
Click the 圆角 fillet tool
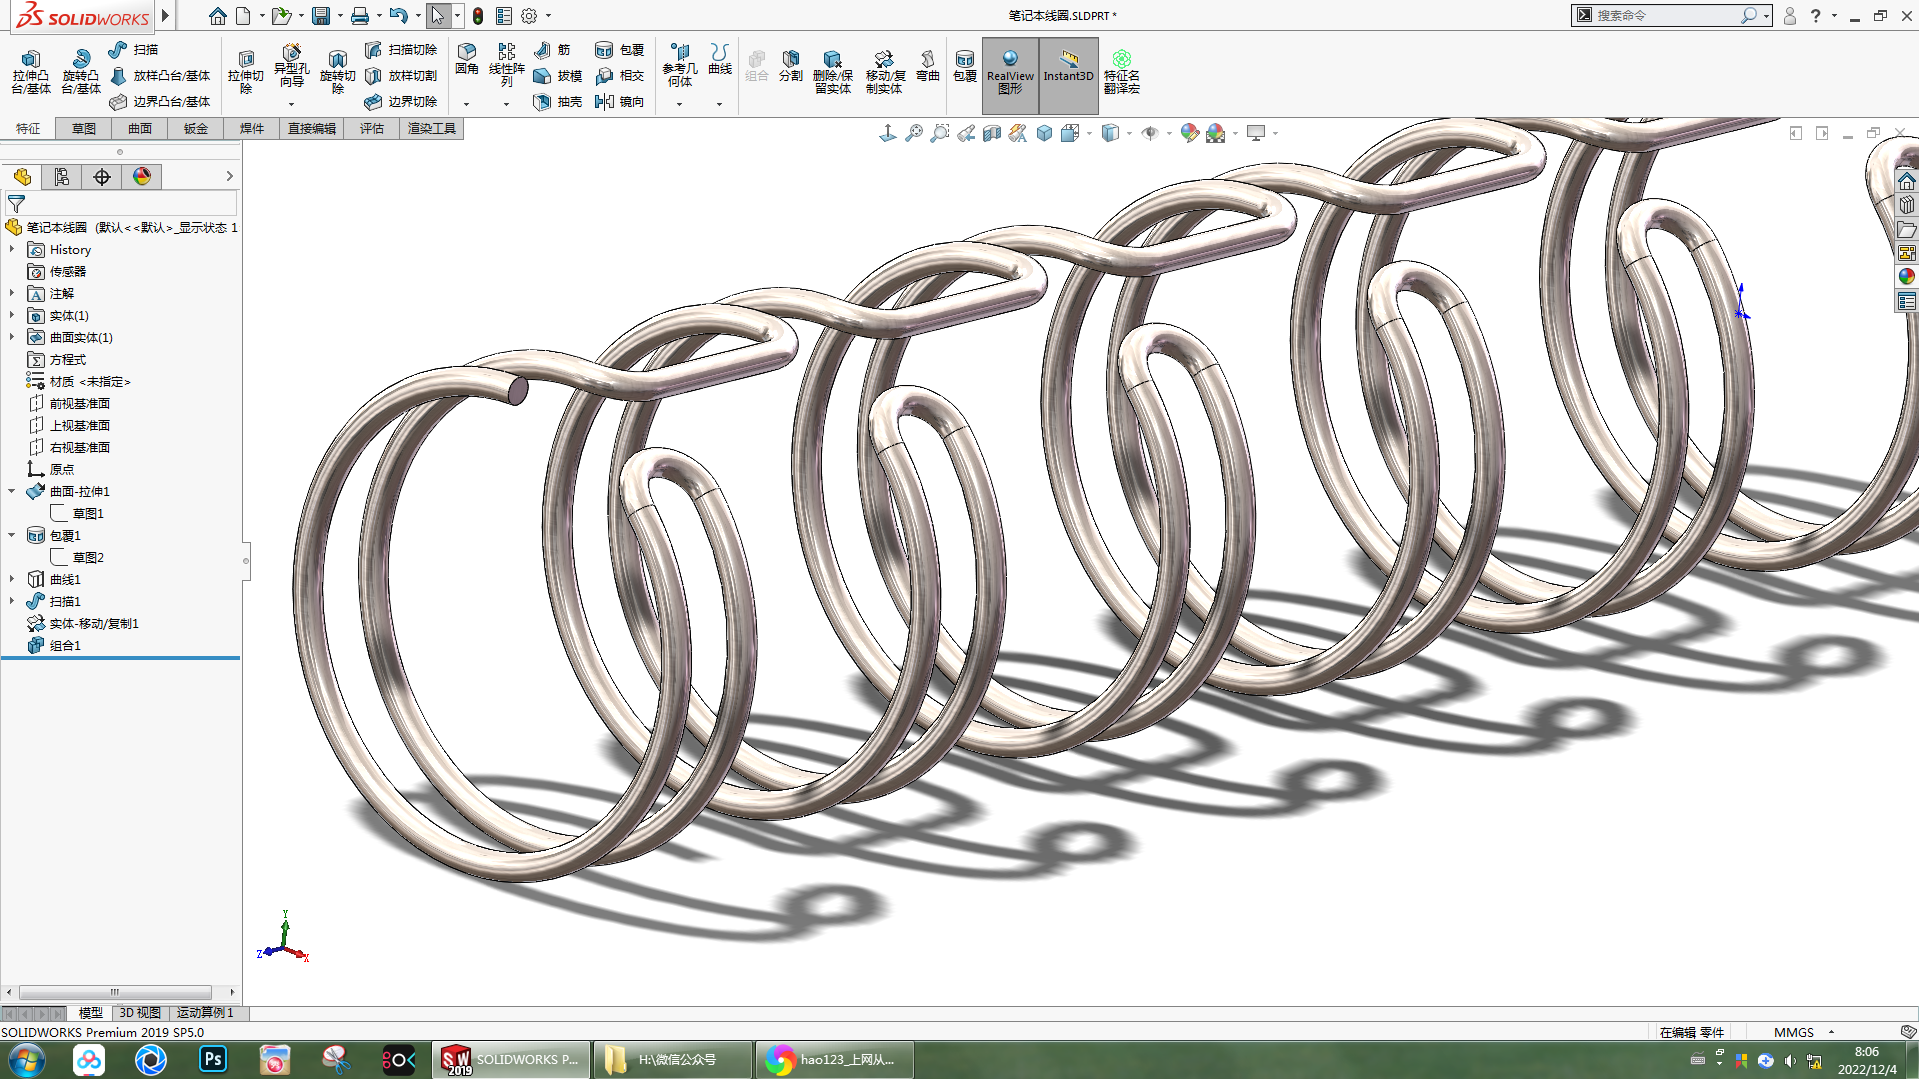[467, 60]
